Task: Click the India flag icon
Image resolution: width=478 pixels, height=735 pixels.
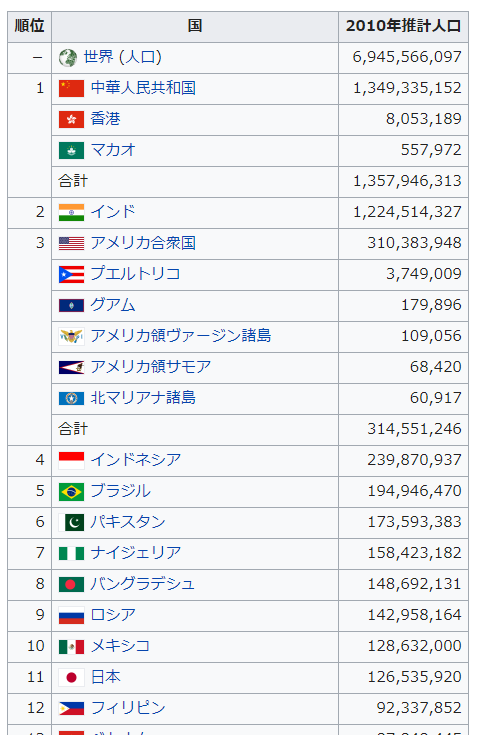Action: pyautogui.click(x=71, y=212)
